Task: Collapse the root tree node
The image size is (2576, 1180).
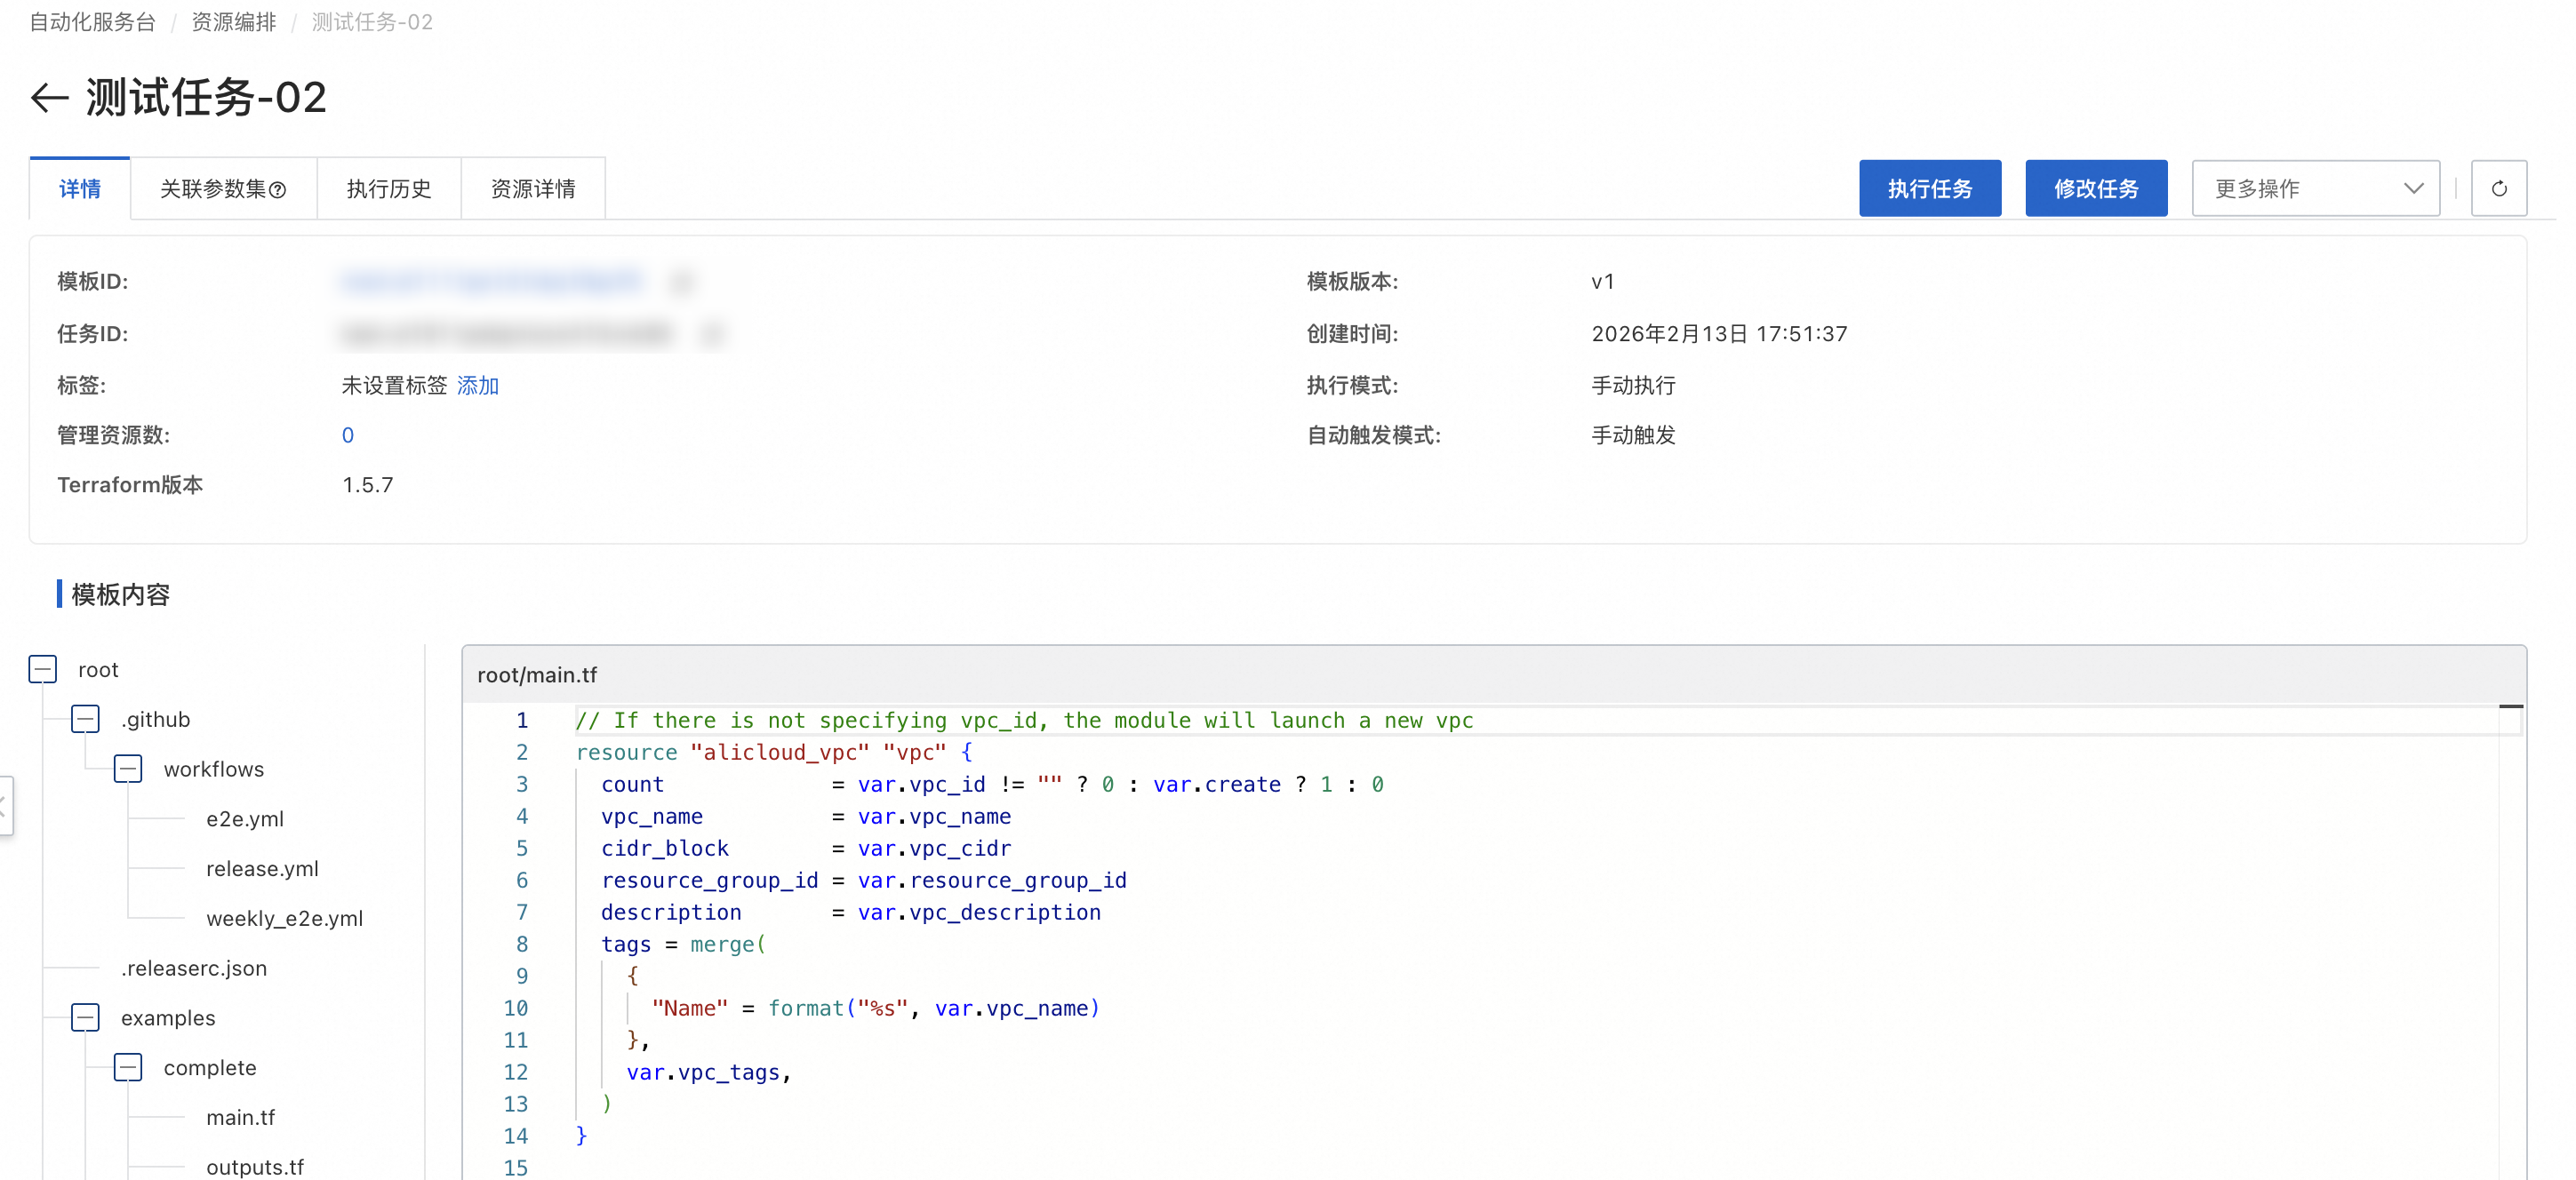Action: tap(43, 669)
